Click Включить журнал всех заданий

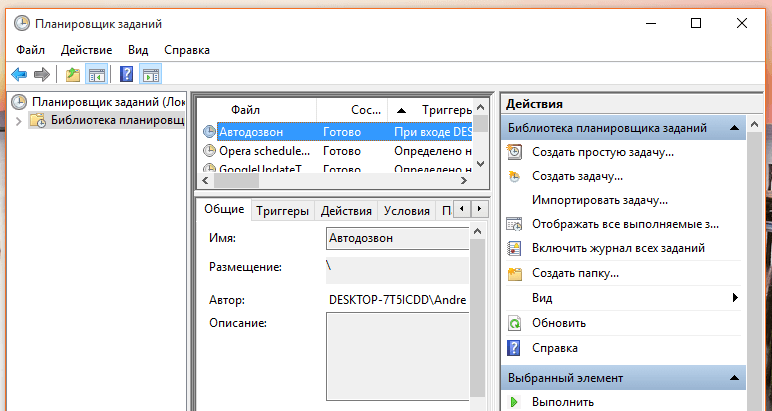click(x=618, y=248)
